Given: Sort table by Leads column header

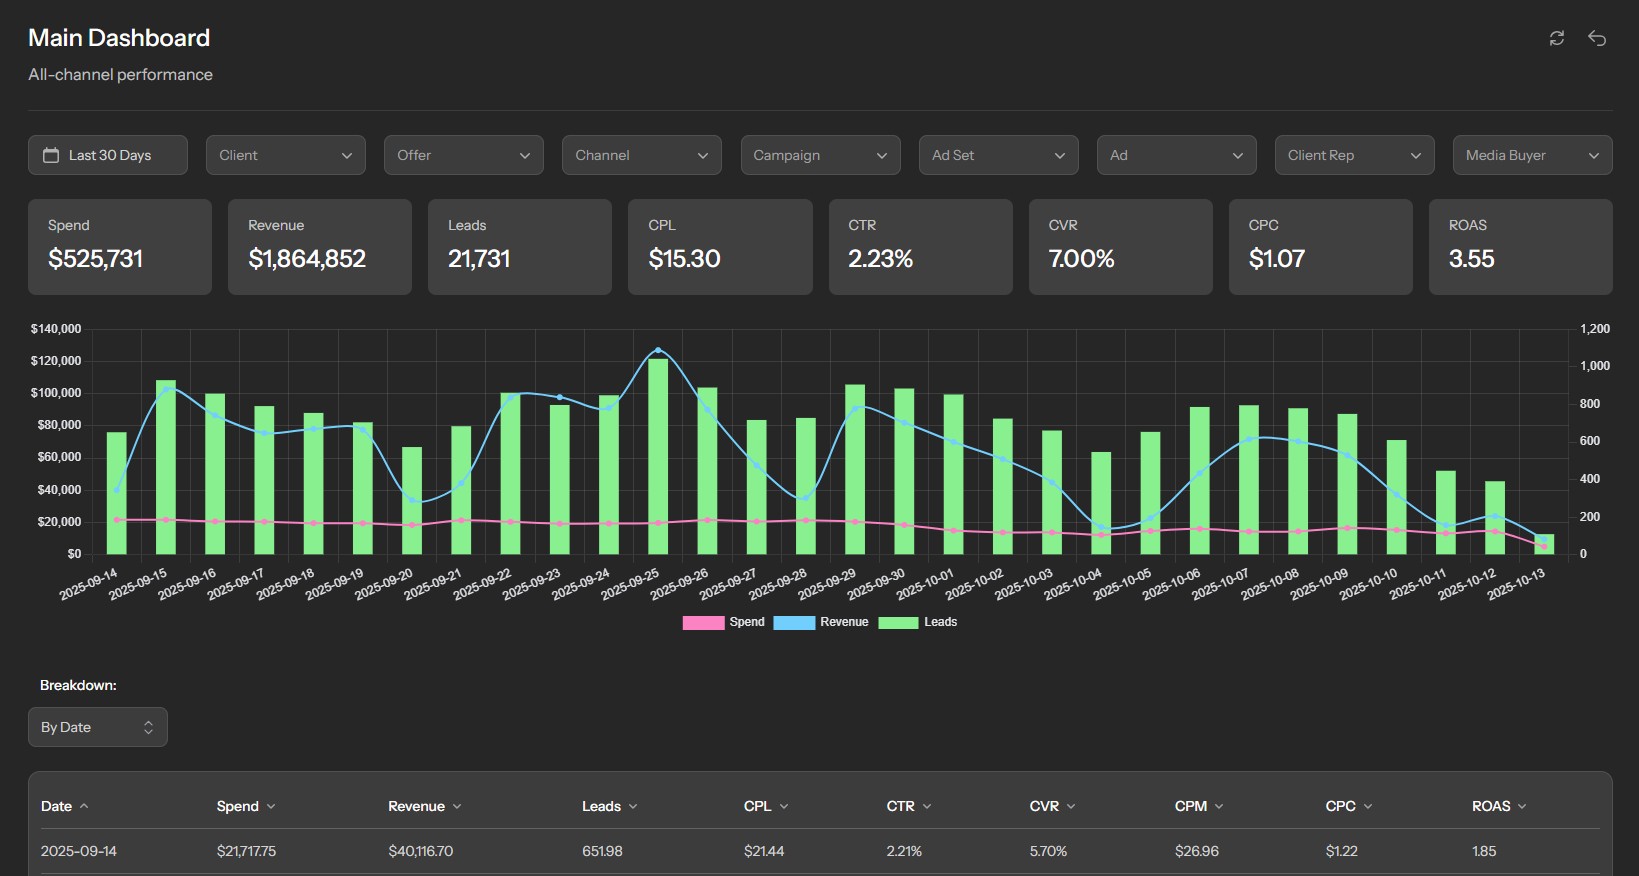Looking at the screenshot, I should pyautogui.click(x=610, y=806).
